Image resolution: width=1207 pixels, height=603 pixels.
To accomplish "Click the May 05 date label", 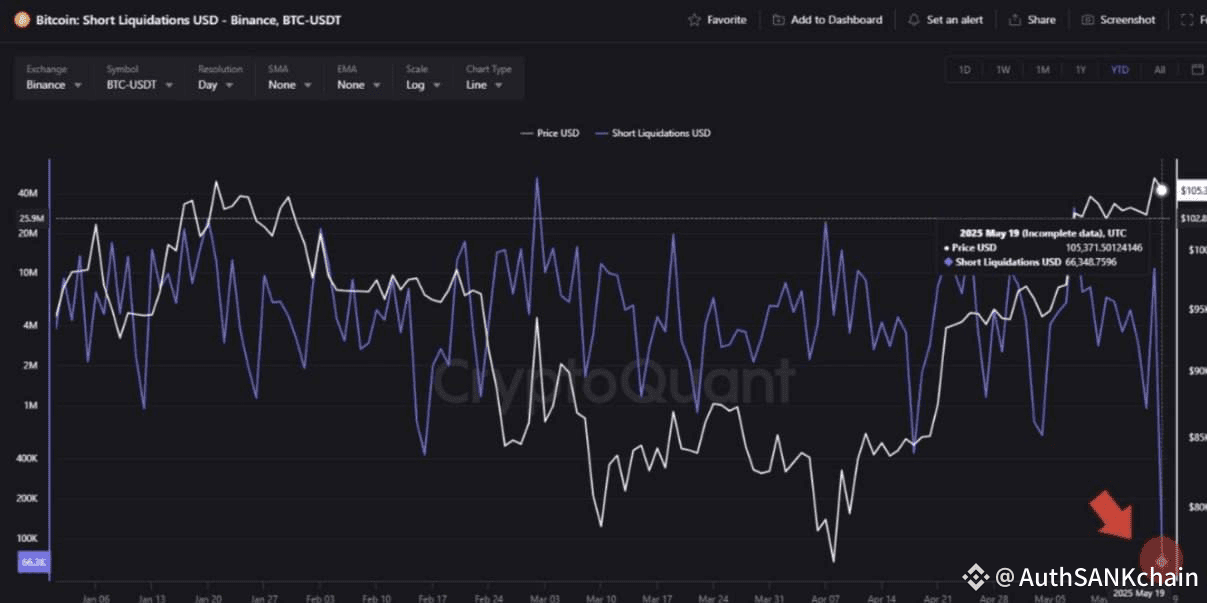I will click(x=1050, y=599).
